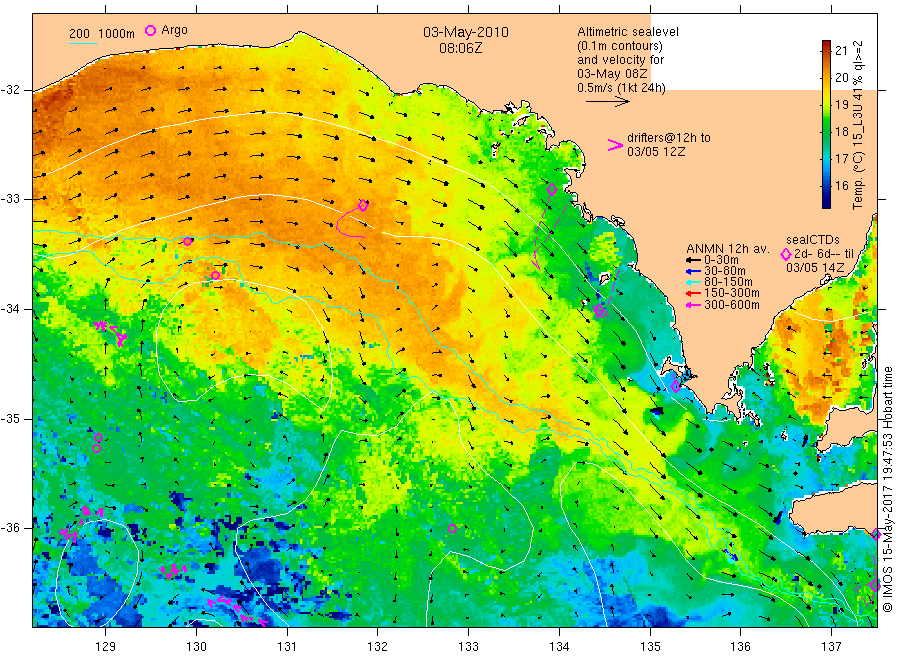Click the sealCTDs diamond legend symbol

click(786, 254)
